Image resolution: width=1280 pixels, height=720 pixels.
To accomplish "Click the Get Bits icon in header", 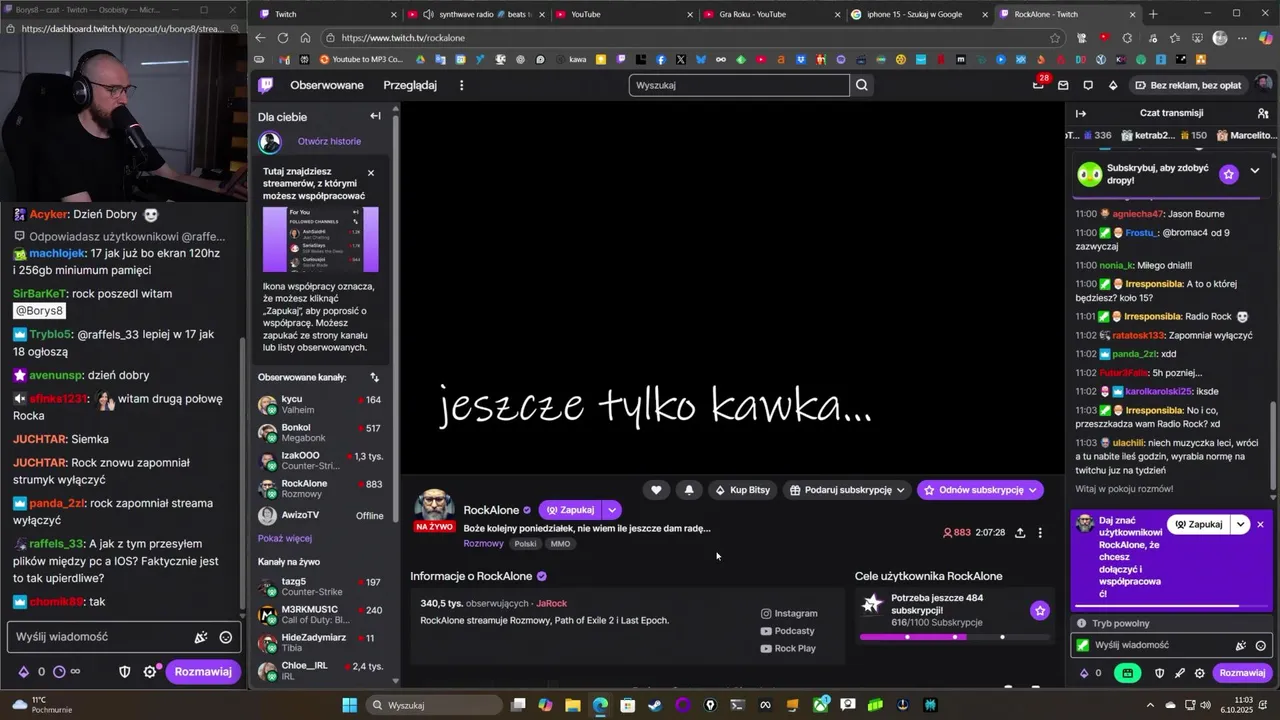I will click(1113, 85).
